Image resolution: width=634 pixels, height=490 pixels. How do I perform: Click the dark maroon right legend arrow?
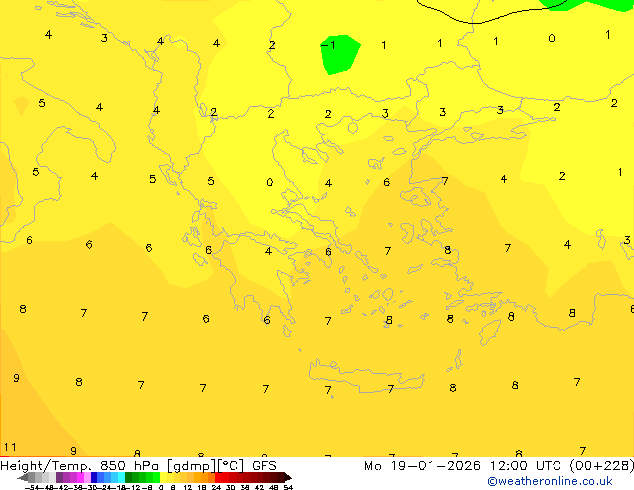click(x=288, y=478)
